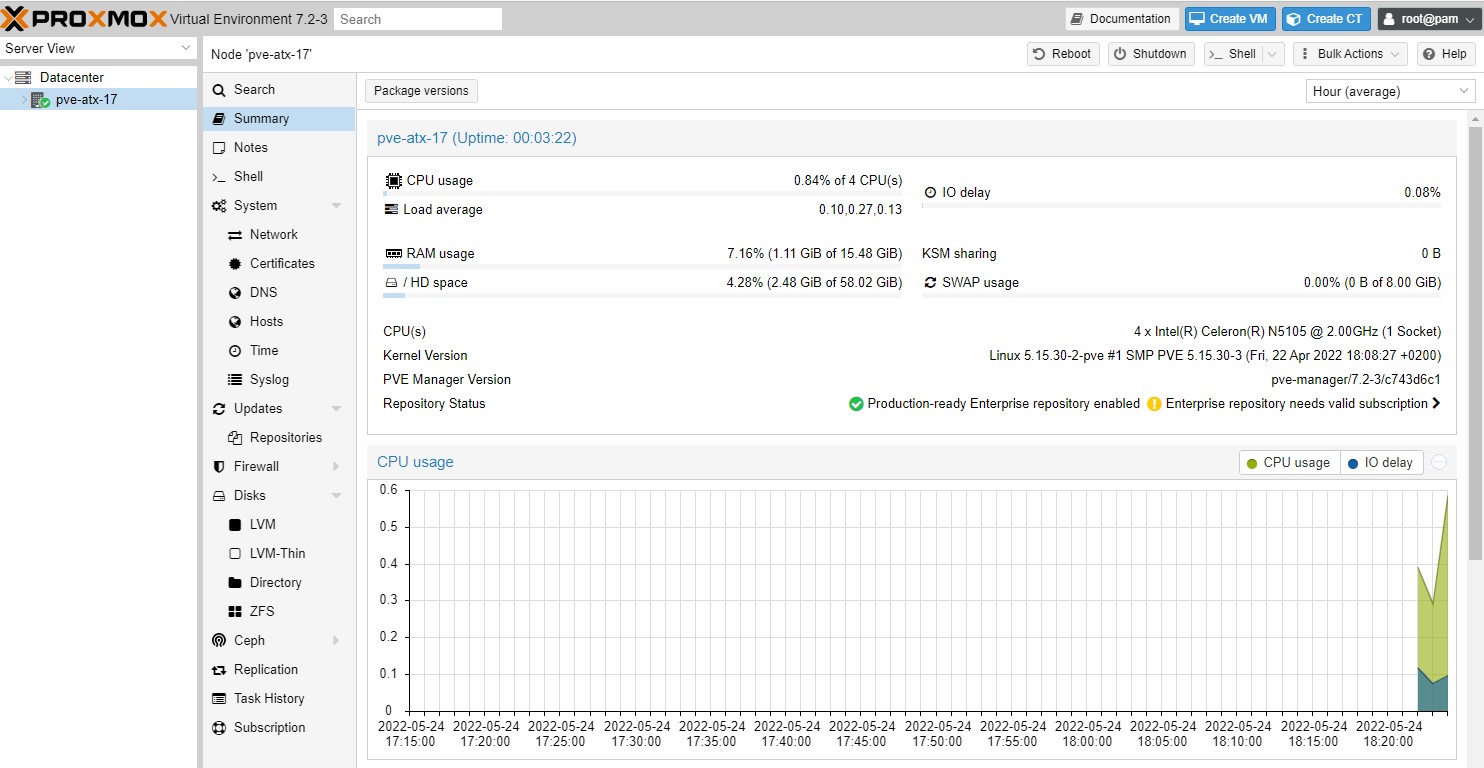Screen dimensions: 1484x768
Task: Open the Time settings
Action: tap(279, 350)
